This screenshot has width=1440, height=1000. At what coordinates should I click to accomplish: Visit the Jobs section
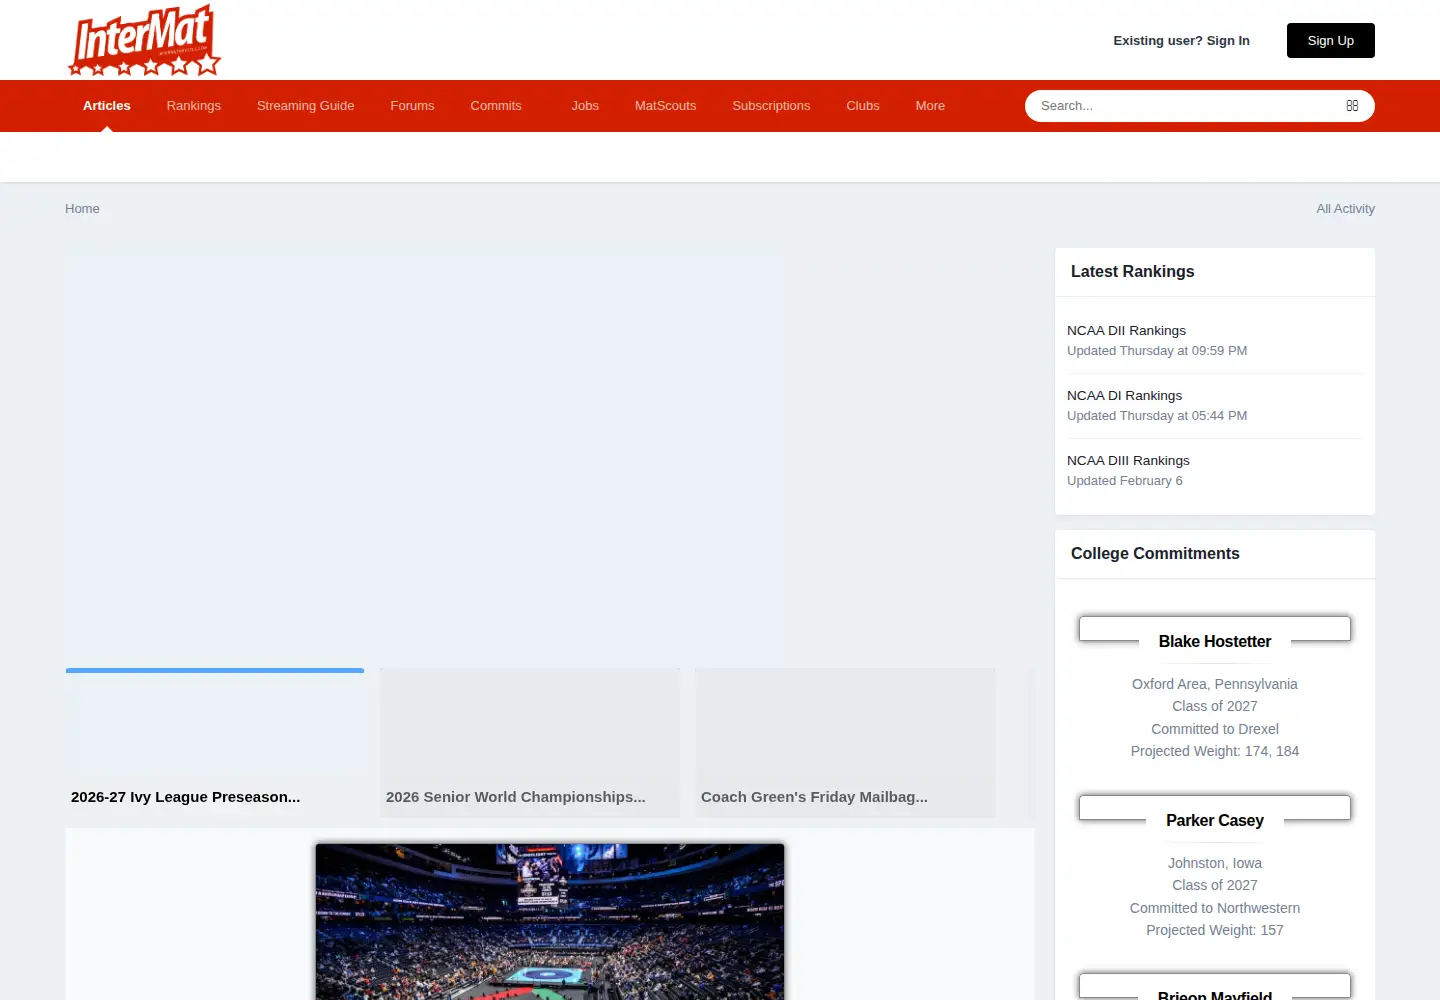tap(585, 106)
